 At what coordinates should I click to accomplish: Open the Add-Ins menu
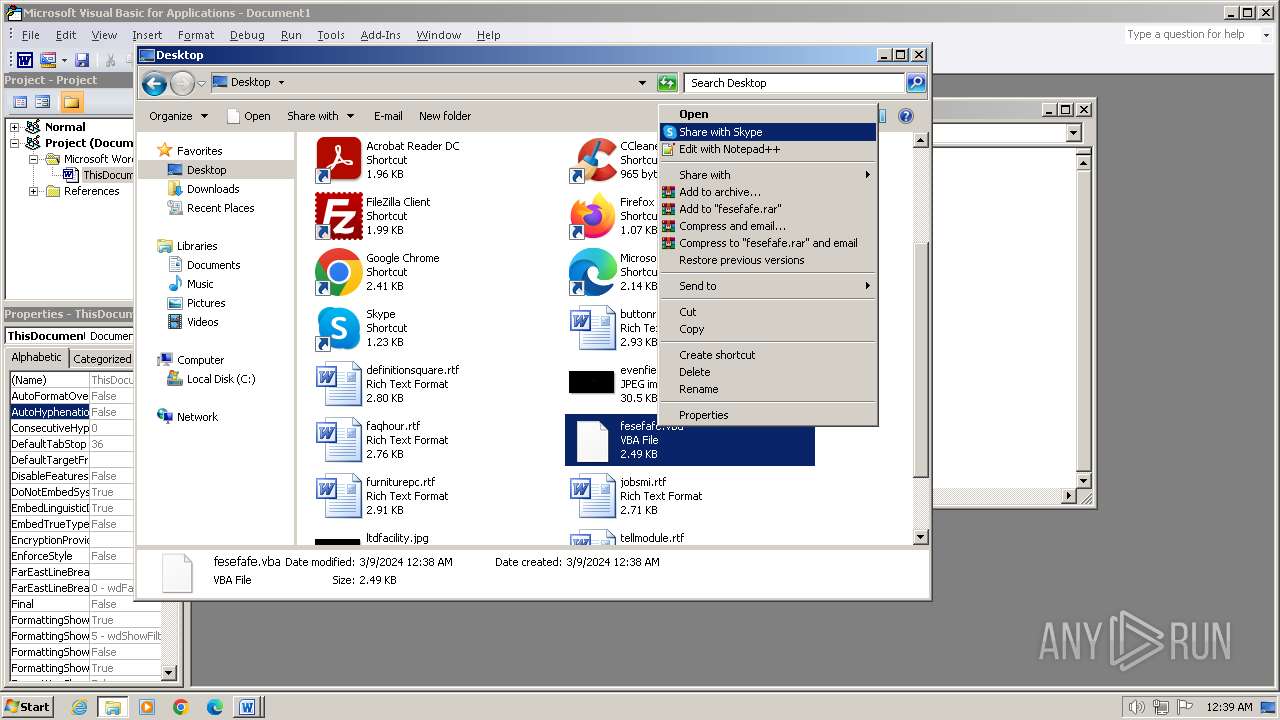(x=380, y=35)
